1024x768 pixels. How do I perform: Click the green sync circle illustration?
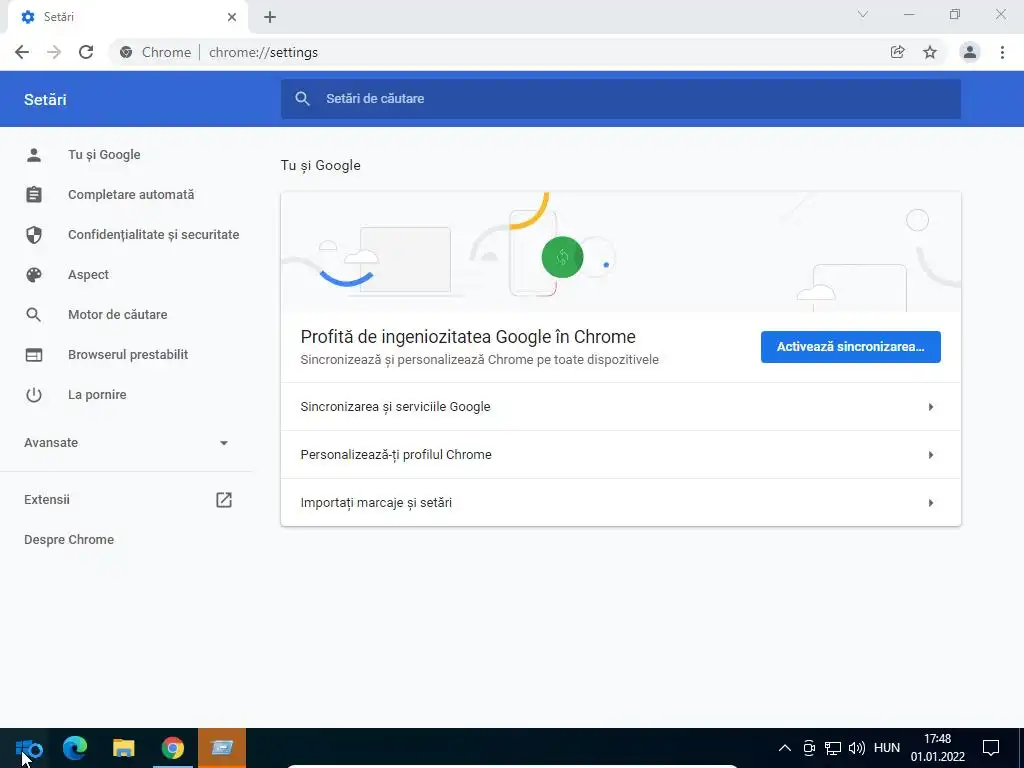point(562,257)
